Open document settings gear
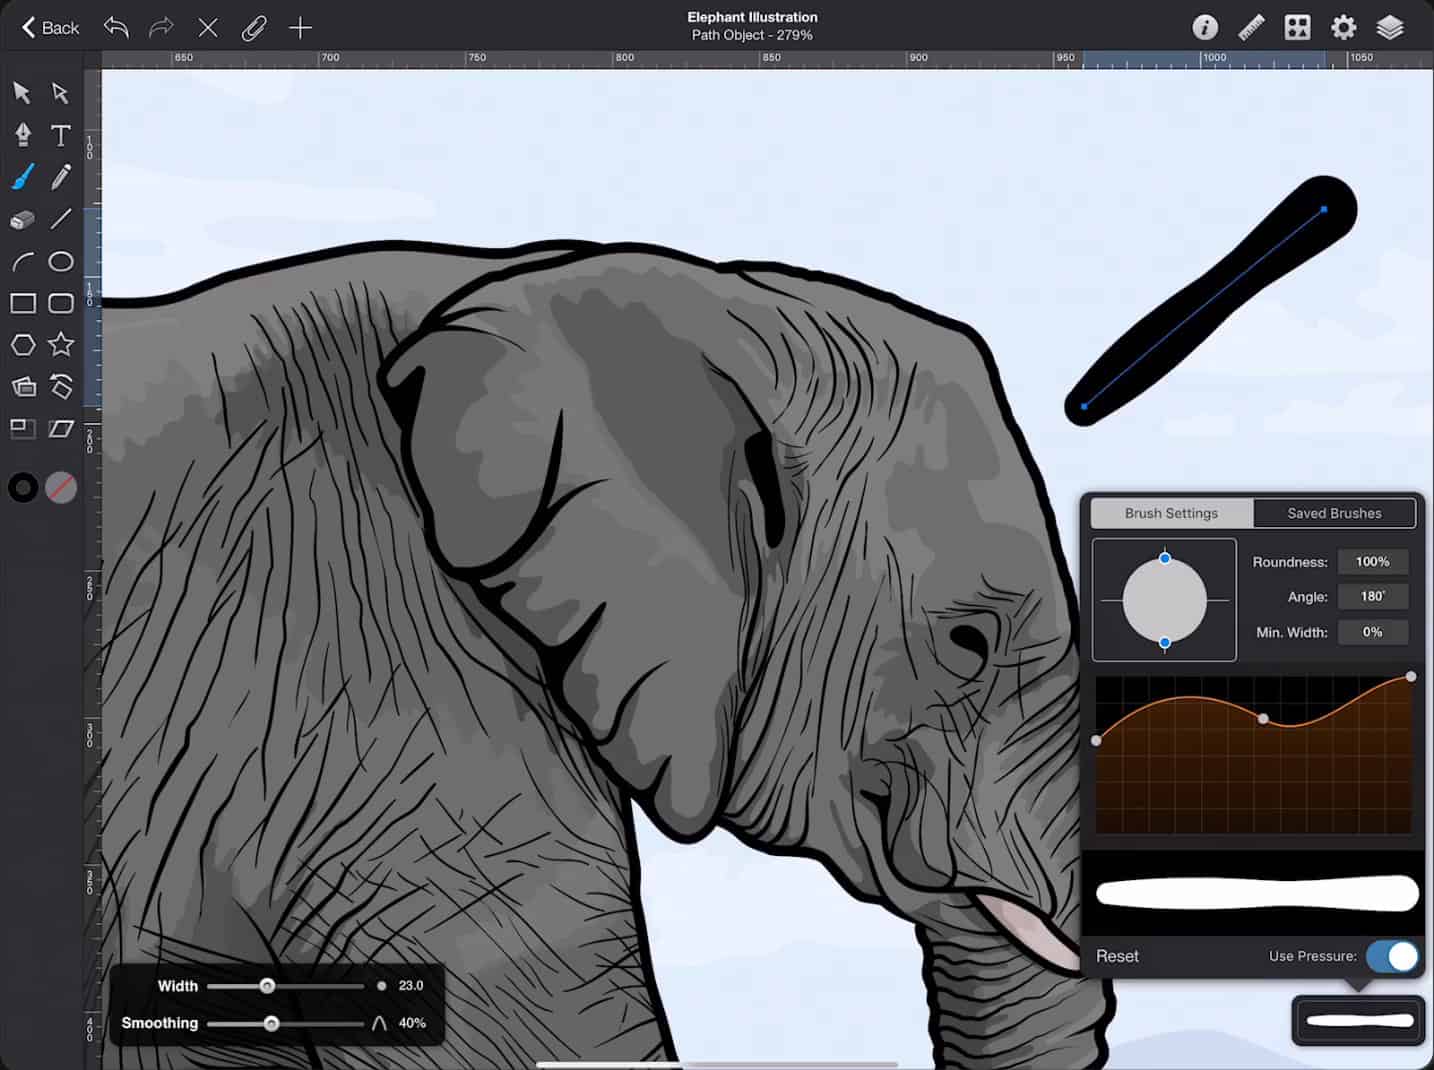Screen dimensions: 1434x1070 (1343, 27)
